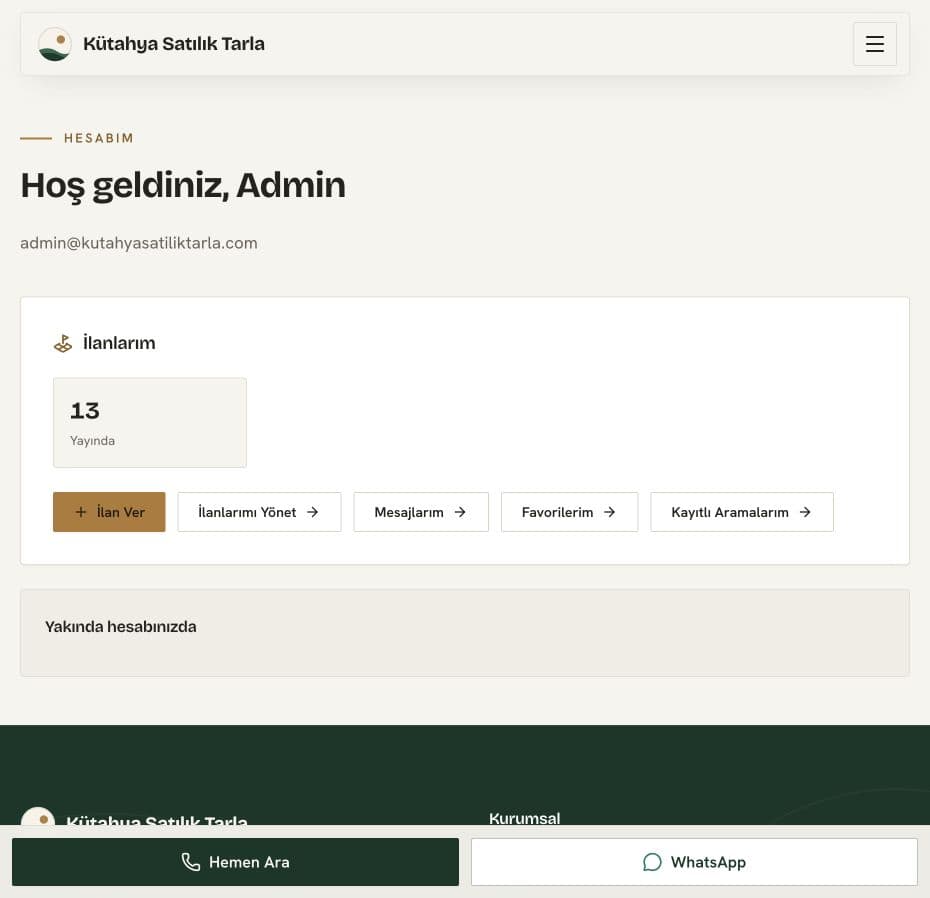The height and width of the screenshot is (898, 930).
Task: Click the Kurumsal footer heading
Action: [524, 818]
